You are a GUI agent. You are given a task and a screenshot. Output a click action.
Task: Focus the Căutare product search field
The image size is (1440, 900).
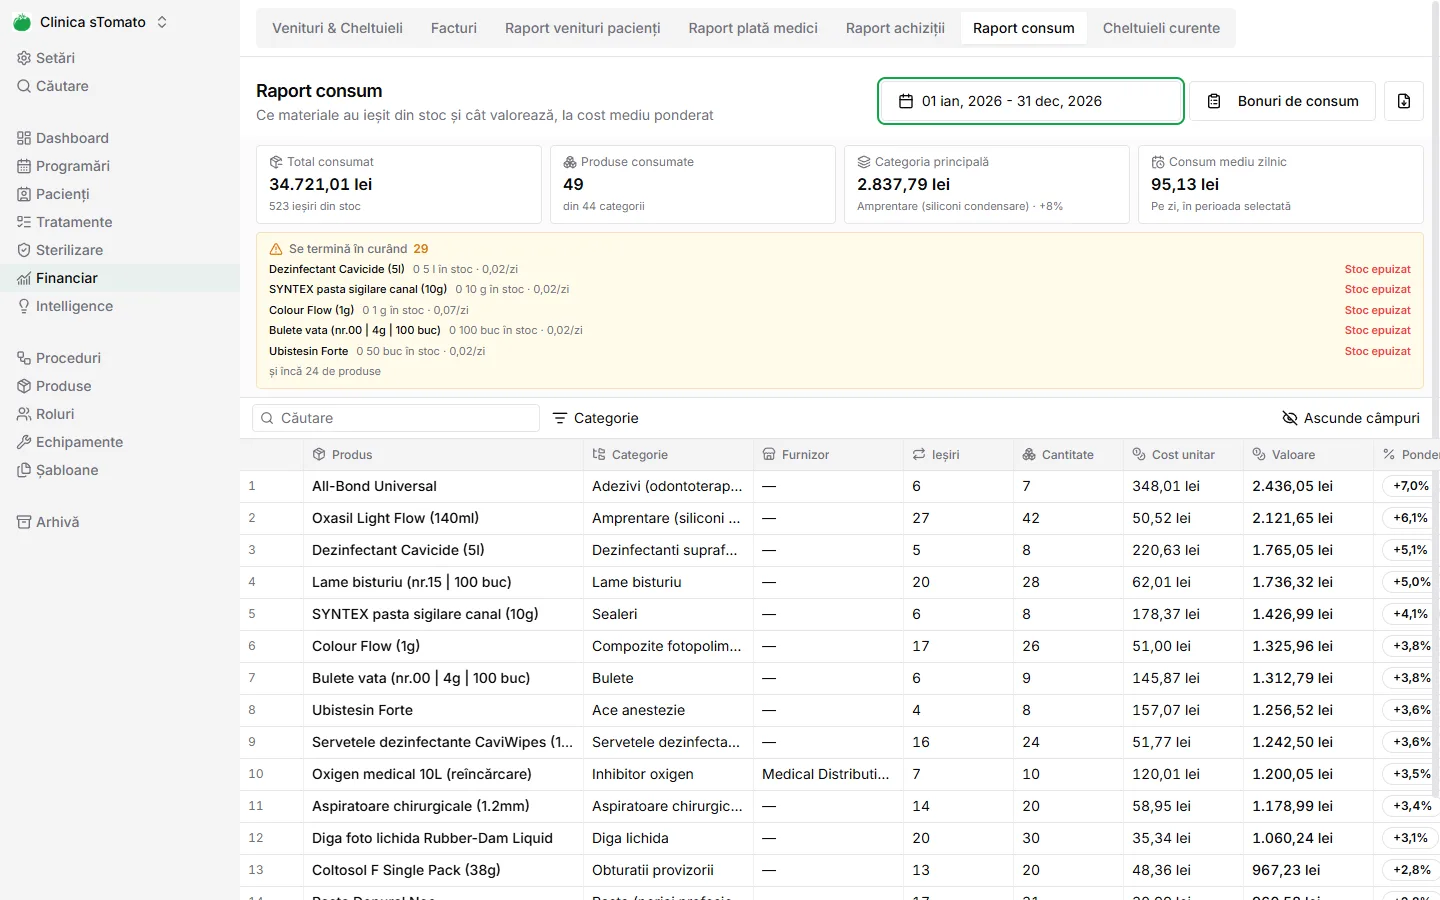(x=396, y=418)
